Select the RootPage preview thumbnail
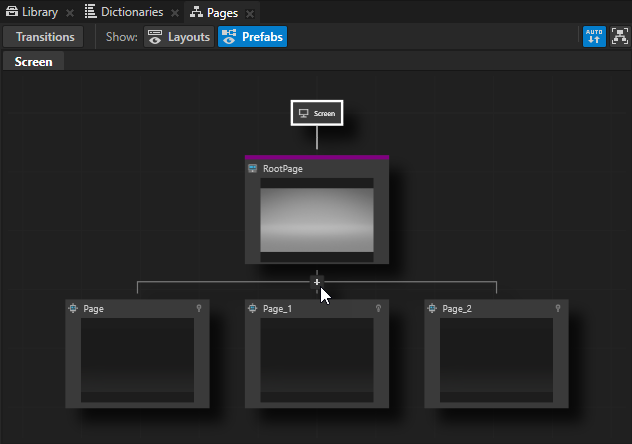 point(317,220)
